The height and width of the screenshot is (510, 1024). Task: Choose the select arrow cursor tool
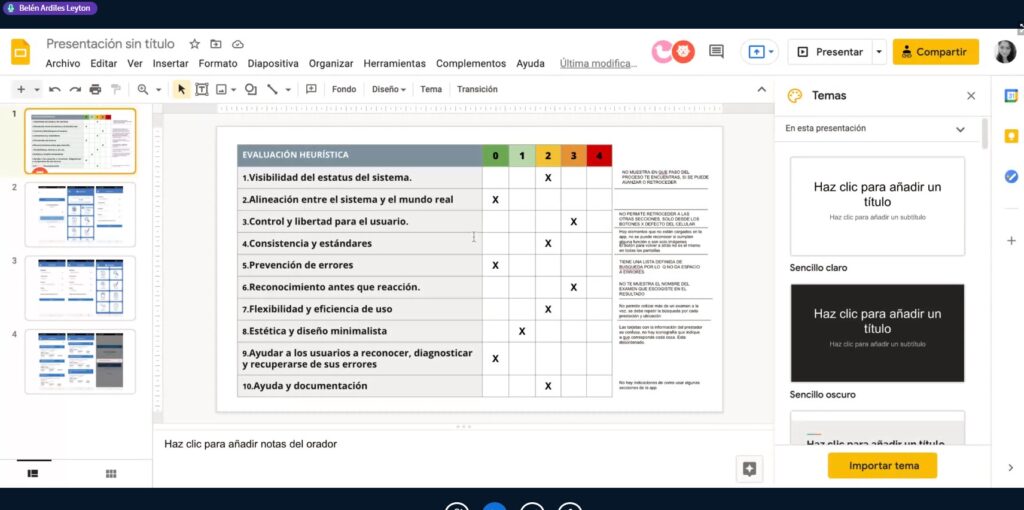pos(182,89)
